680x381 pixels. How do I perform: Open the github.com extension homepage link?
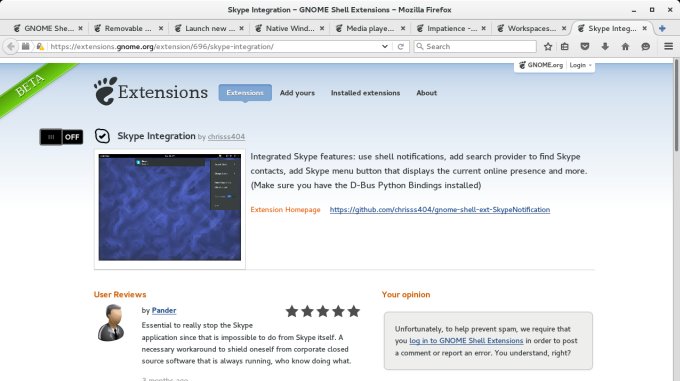(x=440, y=209)
